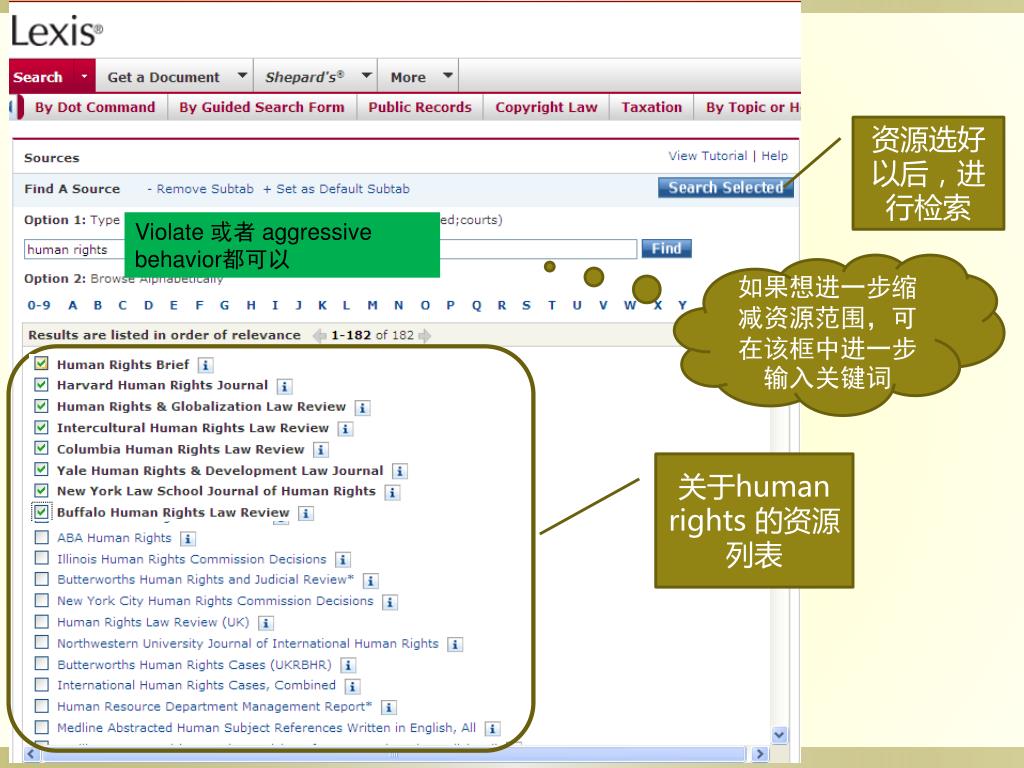Info icon for International Human Rights Cases, Combined

tap(352, 686)
